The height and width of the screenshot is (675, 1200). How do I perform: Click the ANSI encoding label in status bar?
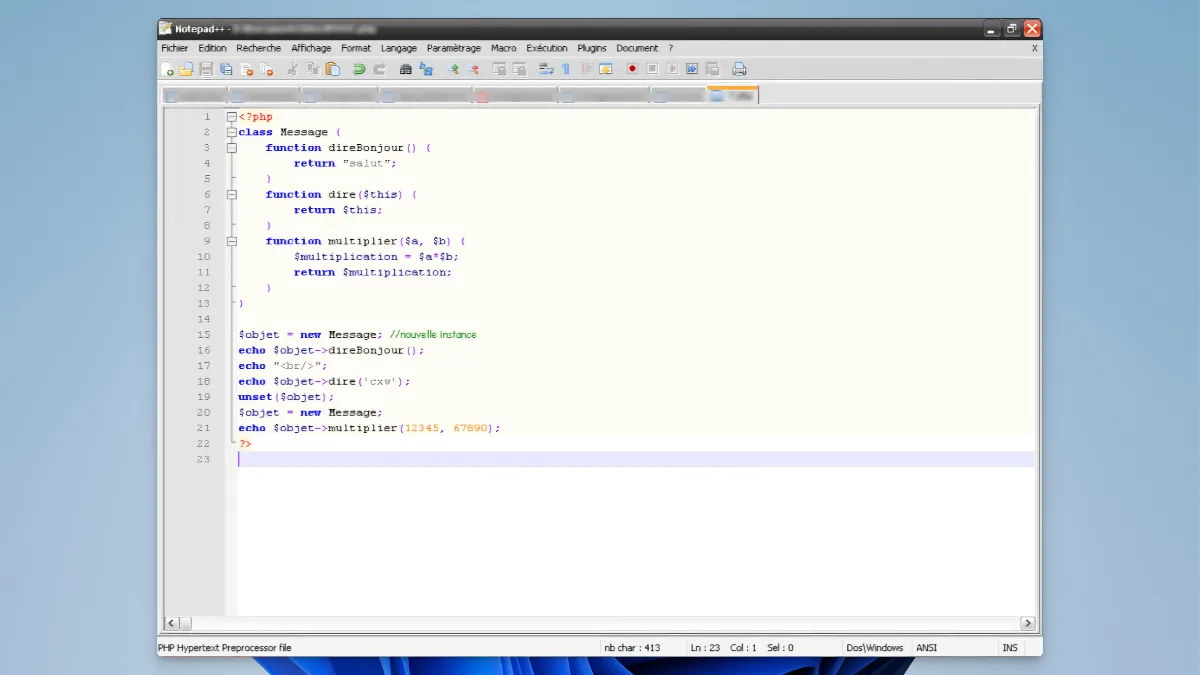pos(927,648)
